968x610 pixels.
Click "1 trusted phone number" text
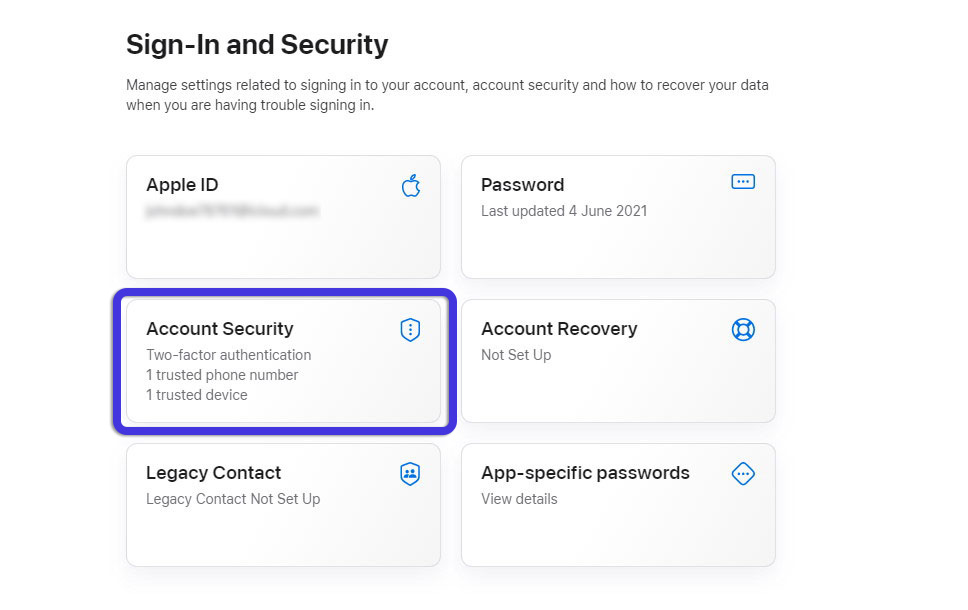click(x=222, y=375)
